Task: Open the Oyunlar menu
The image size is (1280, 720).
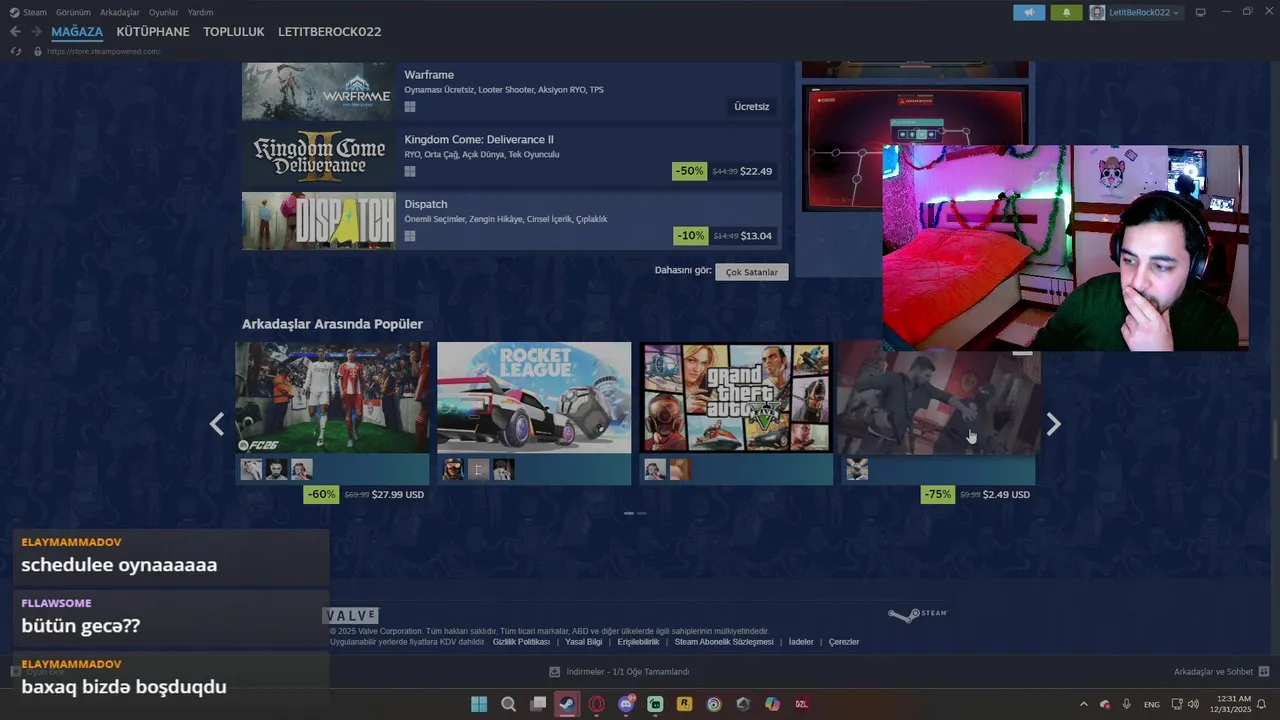Action: (x=164, y=12)
